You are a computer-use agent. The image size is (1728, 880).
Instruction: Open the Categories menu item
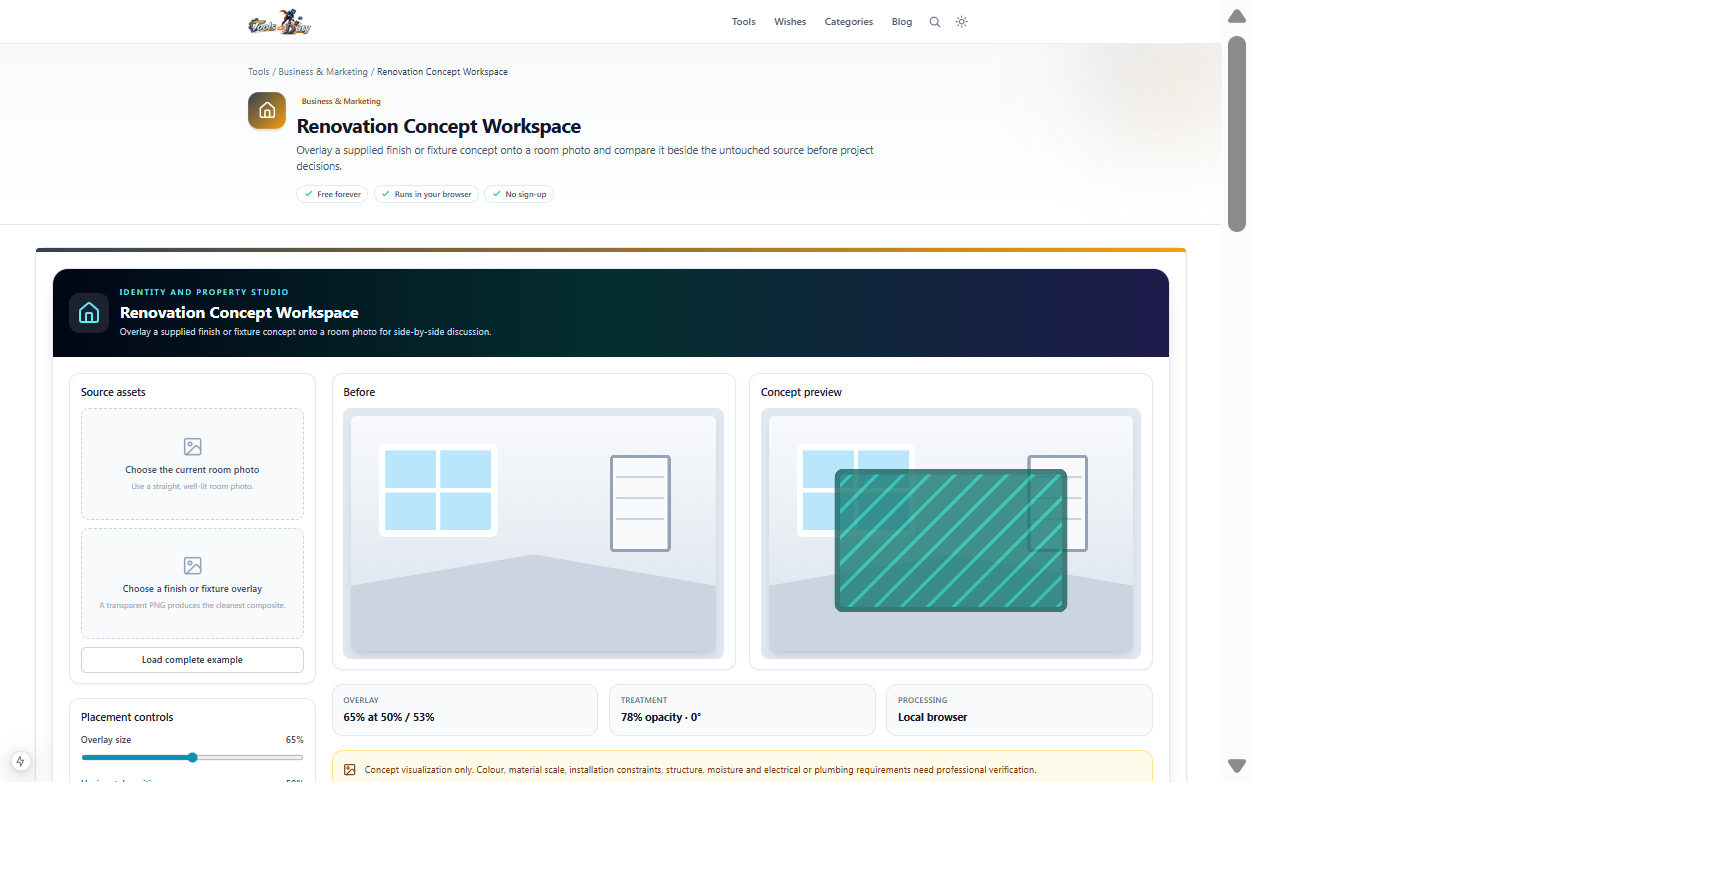click(849, 22)
